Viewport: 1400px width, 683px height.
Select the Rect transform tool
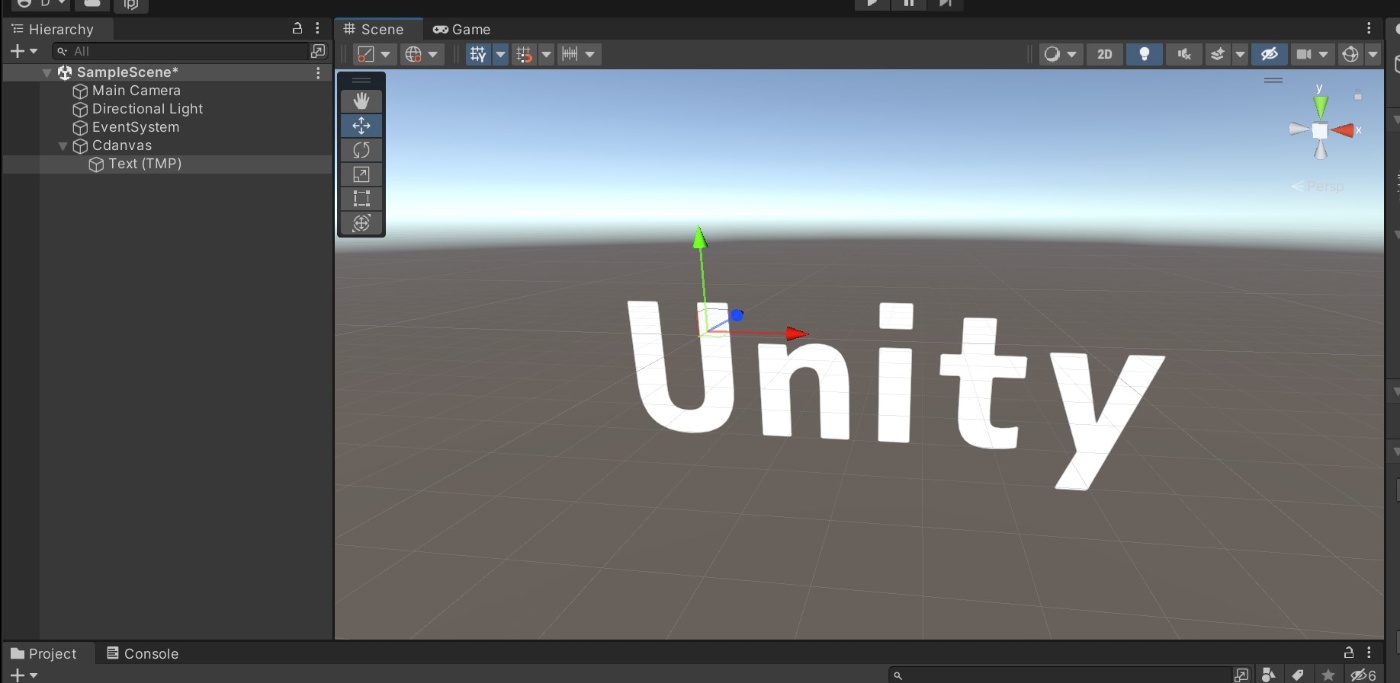(361, 199)
